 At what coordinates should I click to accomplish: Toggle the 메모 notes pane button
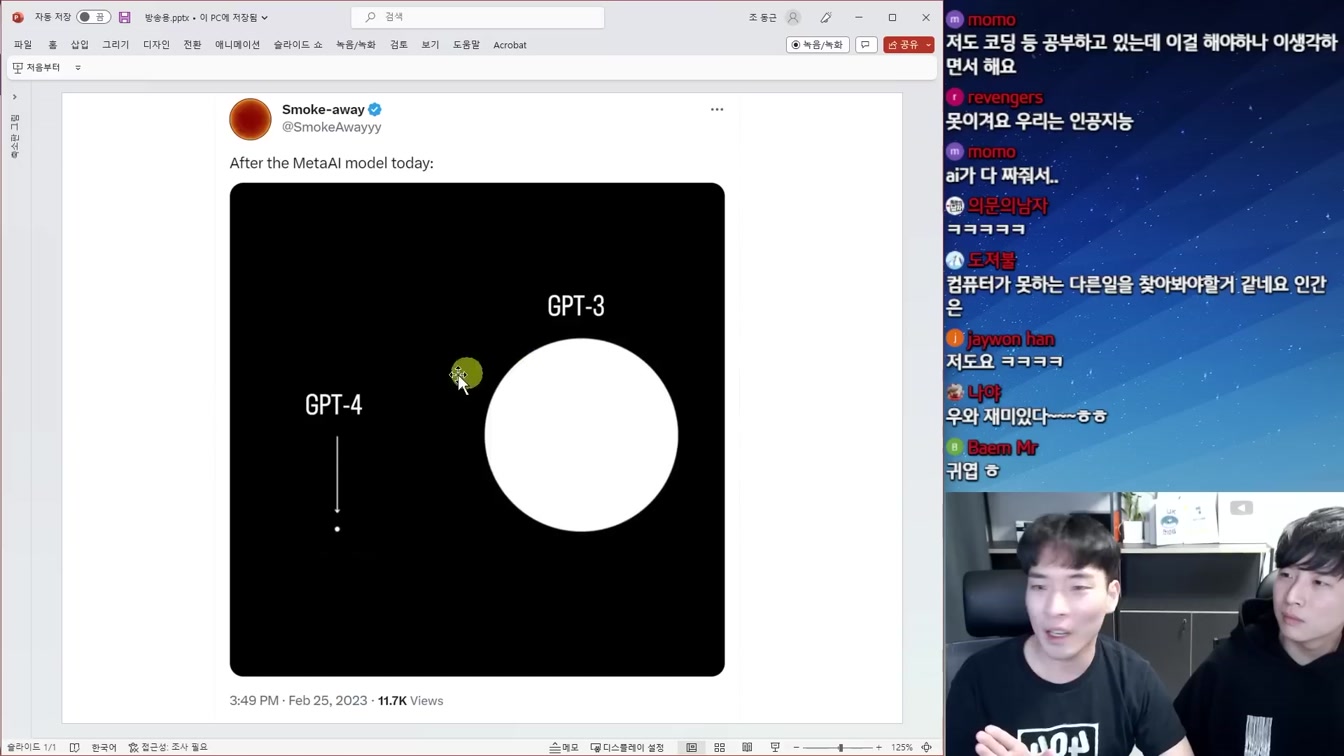click(x=564, y=747)
